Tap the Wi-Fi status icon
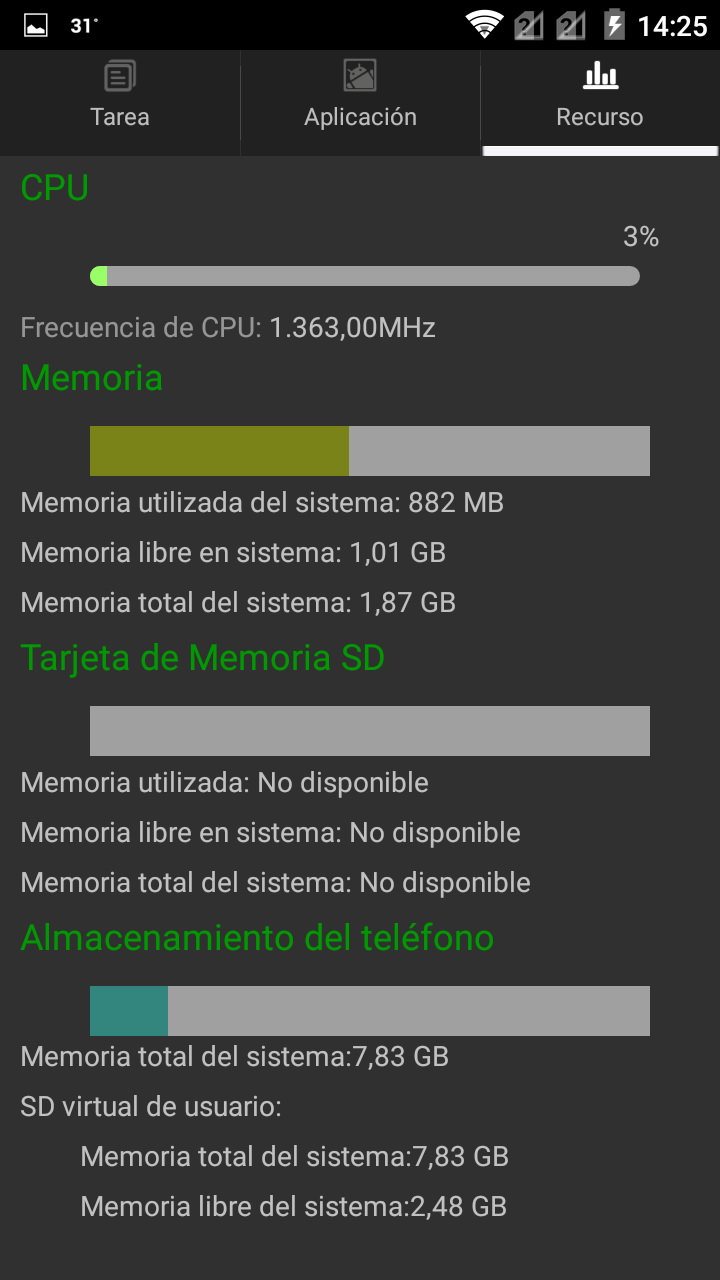The image size is (720, 1280). pos(484,25)
